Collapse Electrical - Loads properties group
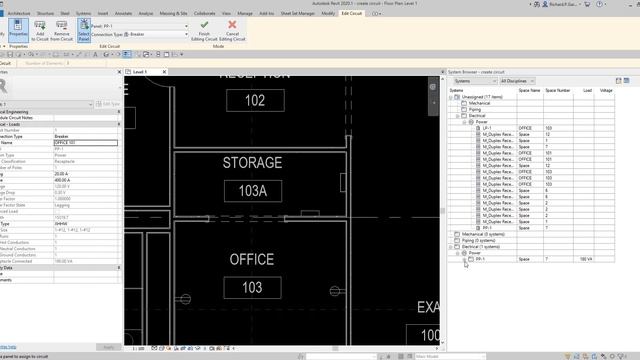 pyautogui.click(x=119, y=124)
